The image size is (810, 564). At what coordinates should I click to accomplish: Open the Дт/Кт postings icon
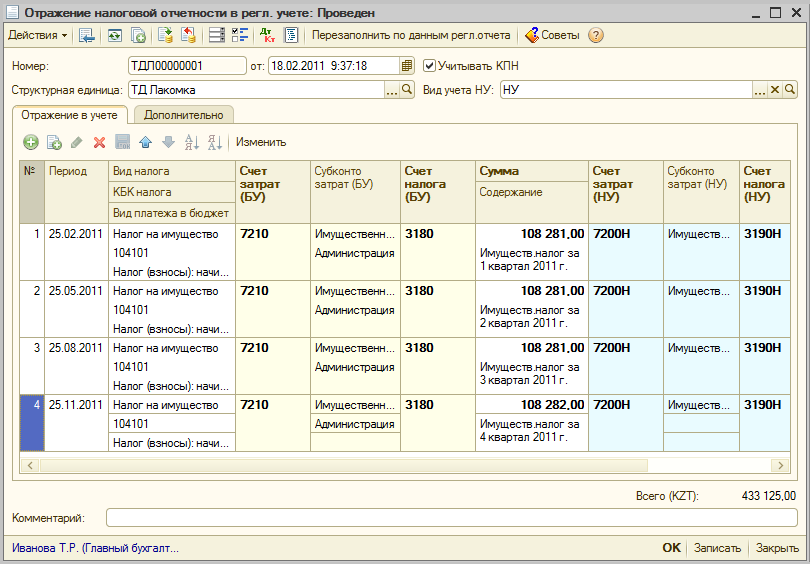click(267, 35)
